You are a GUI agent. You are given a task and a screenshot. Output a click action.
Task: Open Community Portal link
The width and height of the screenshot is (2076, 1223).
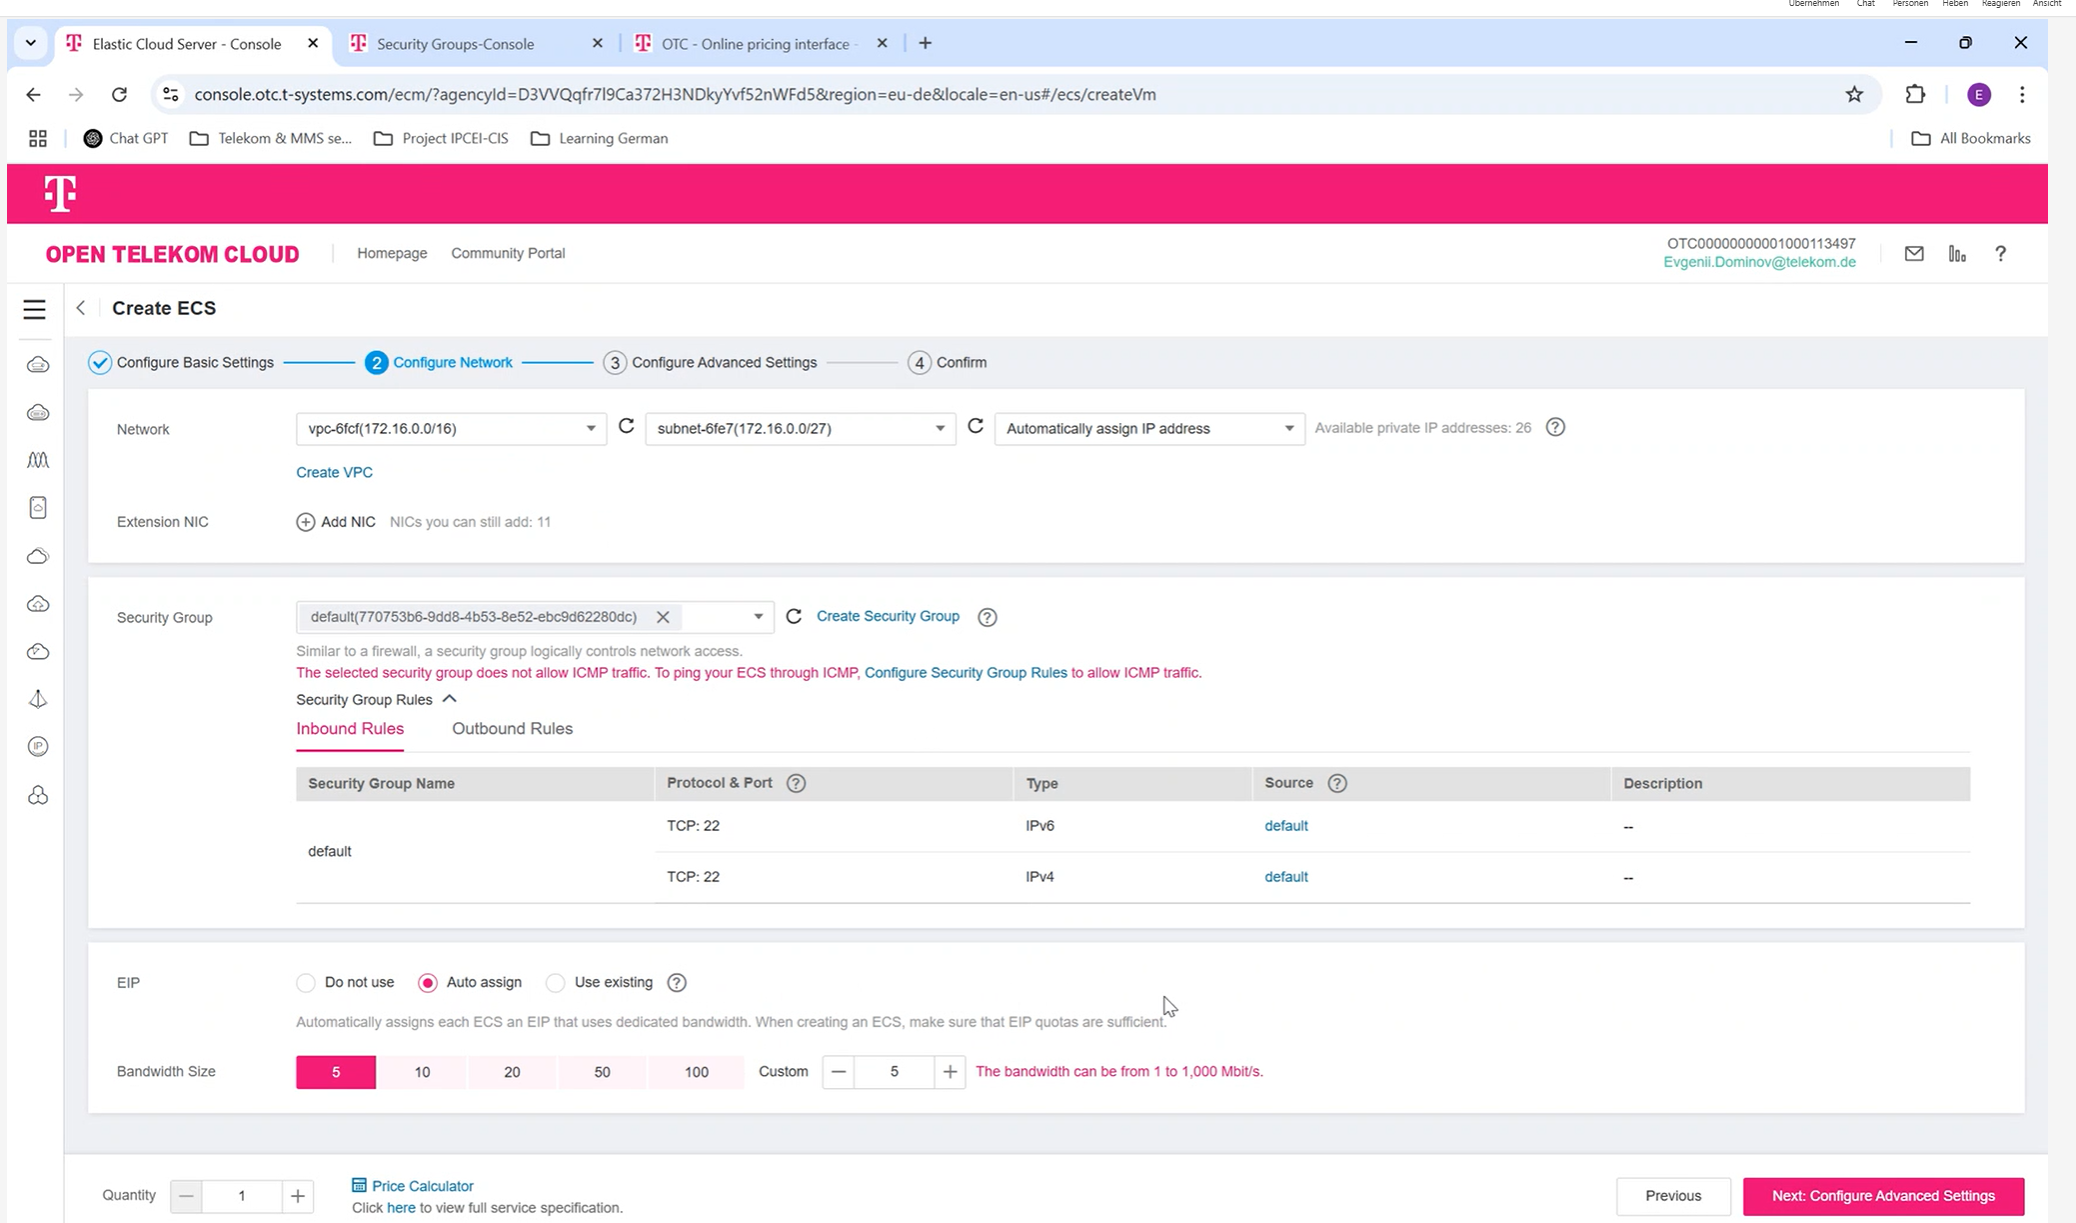(508, 253)
